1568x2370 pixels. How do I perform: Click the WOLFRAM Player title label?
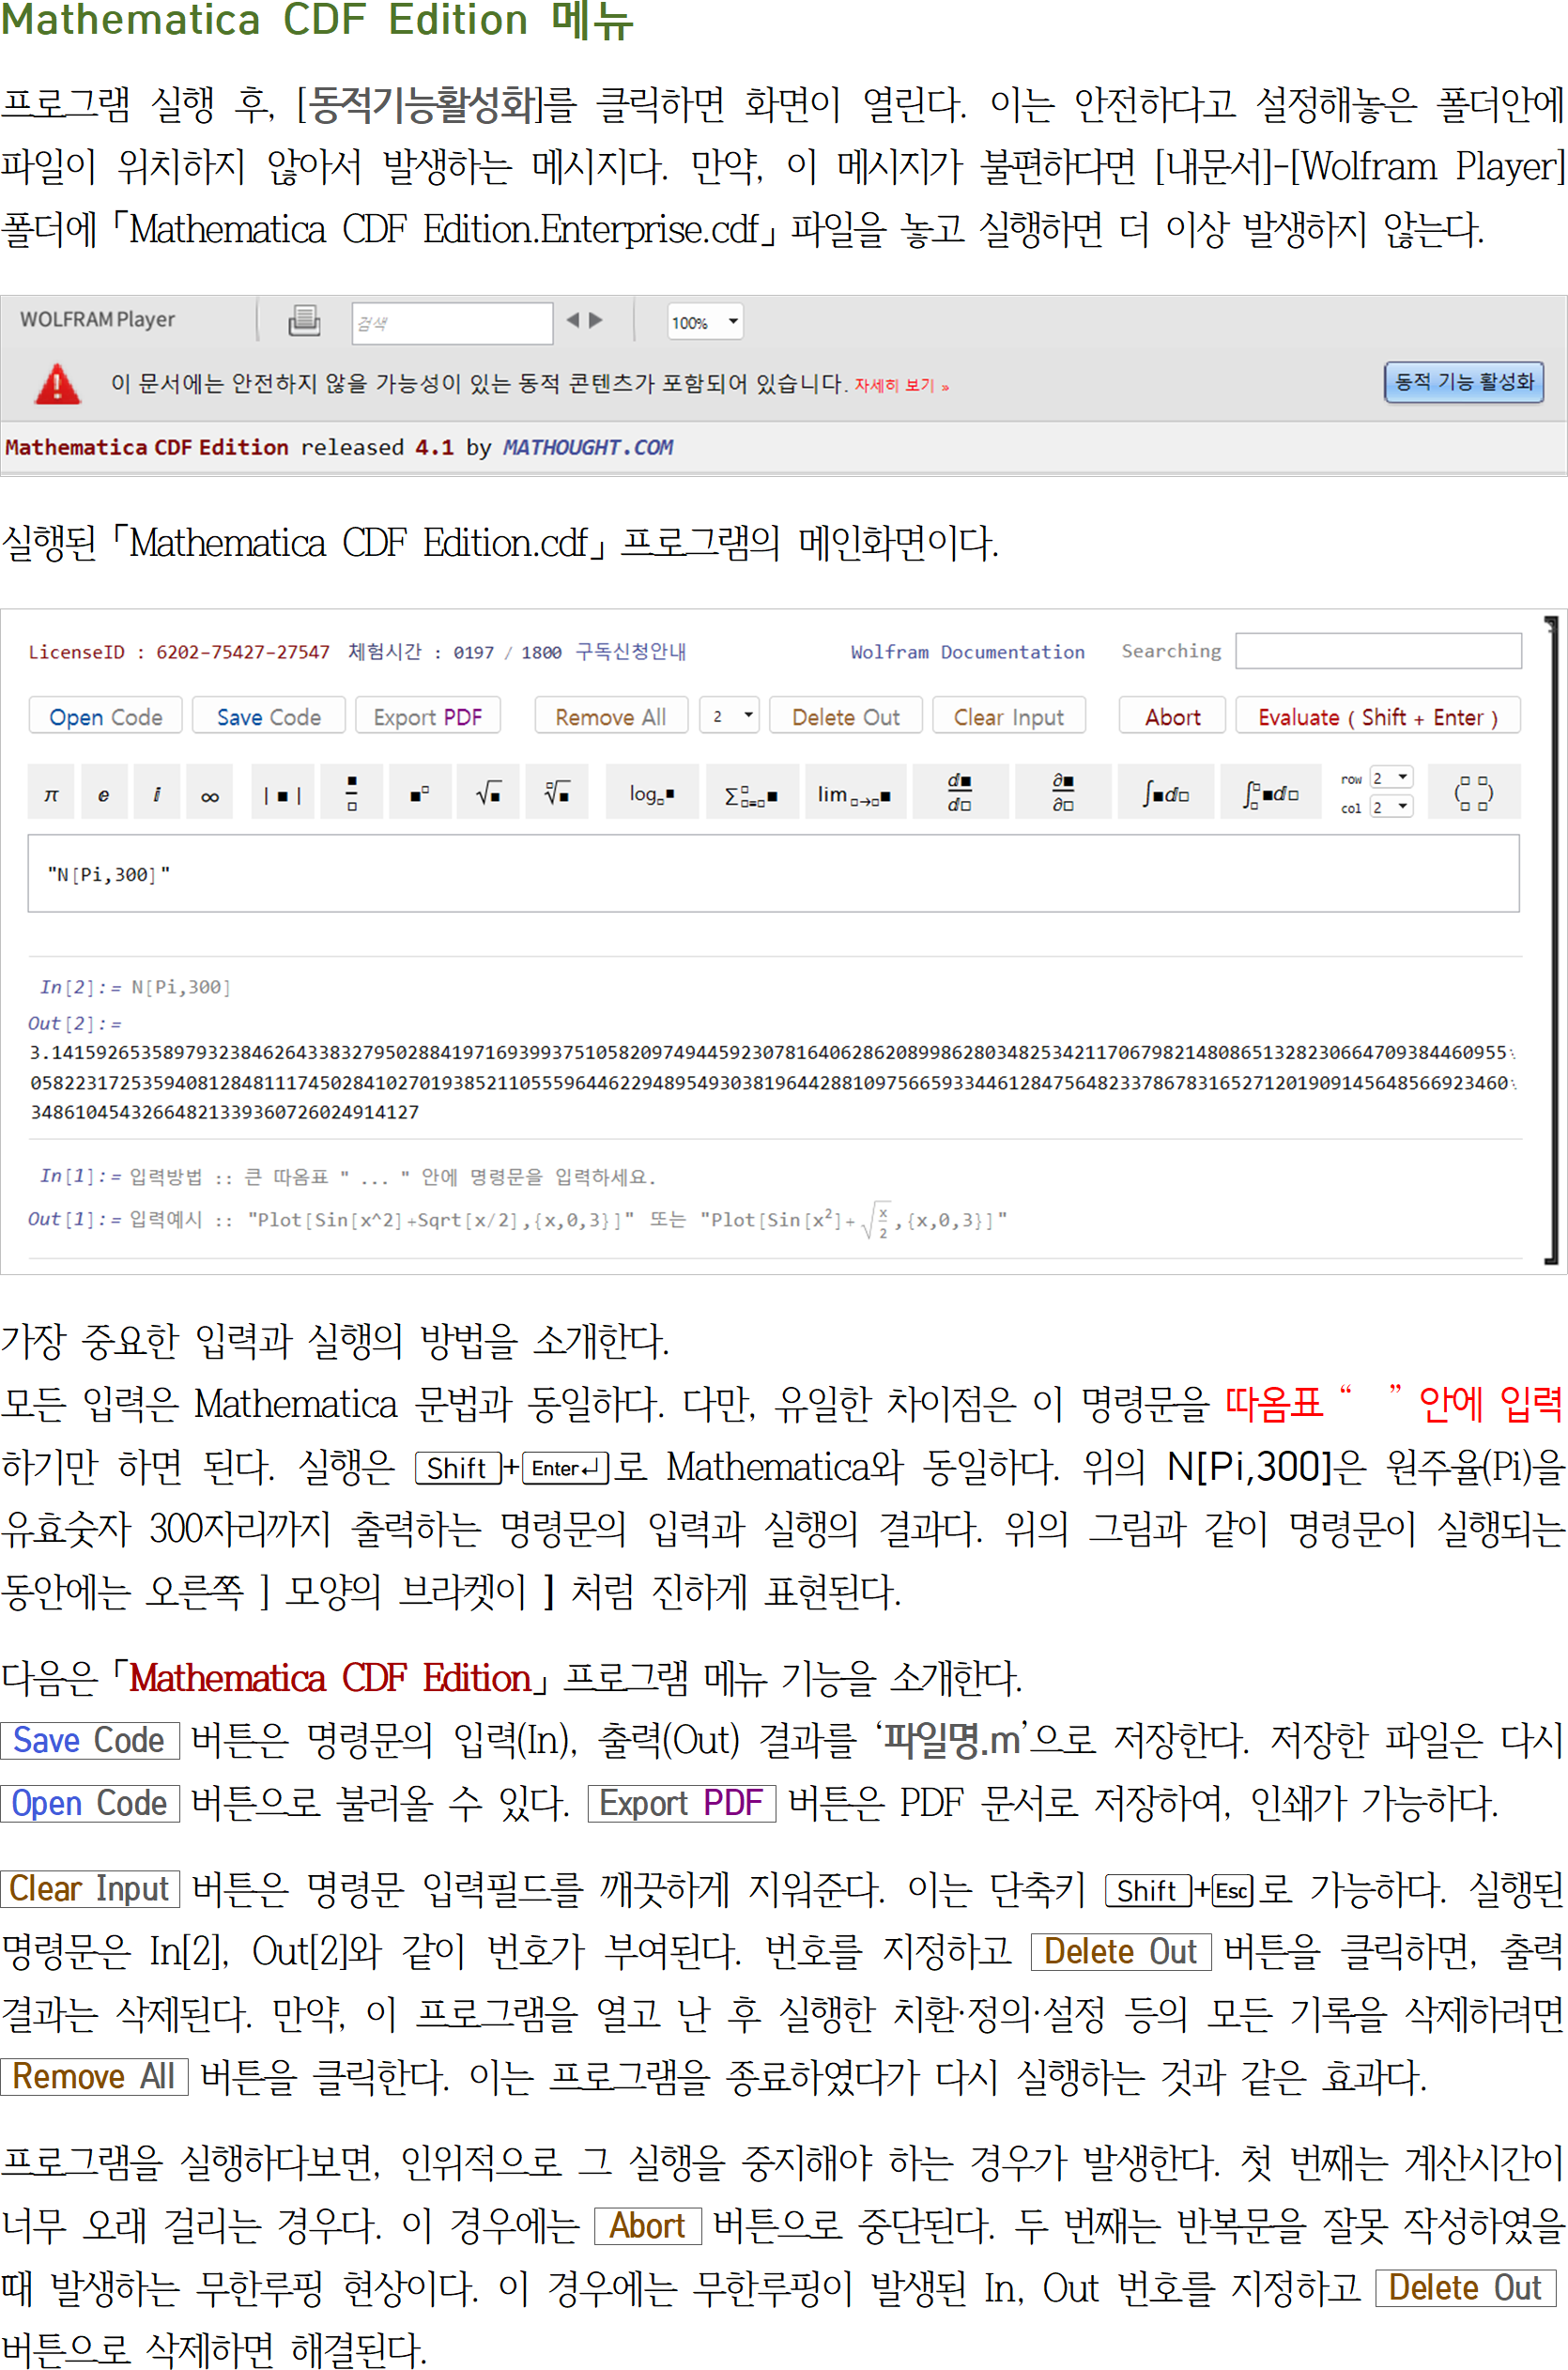click(x=97, y=319)
